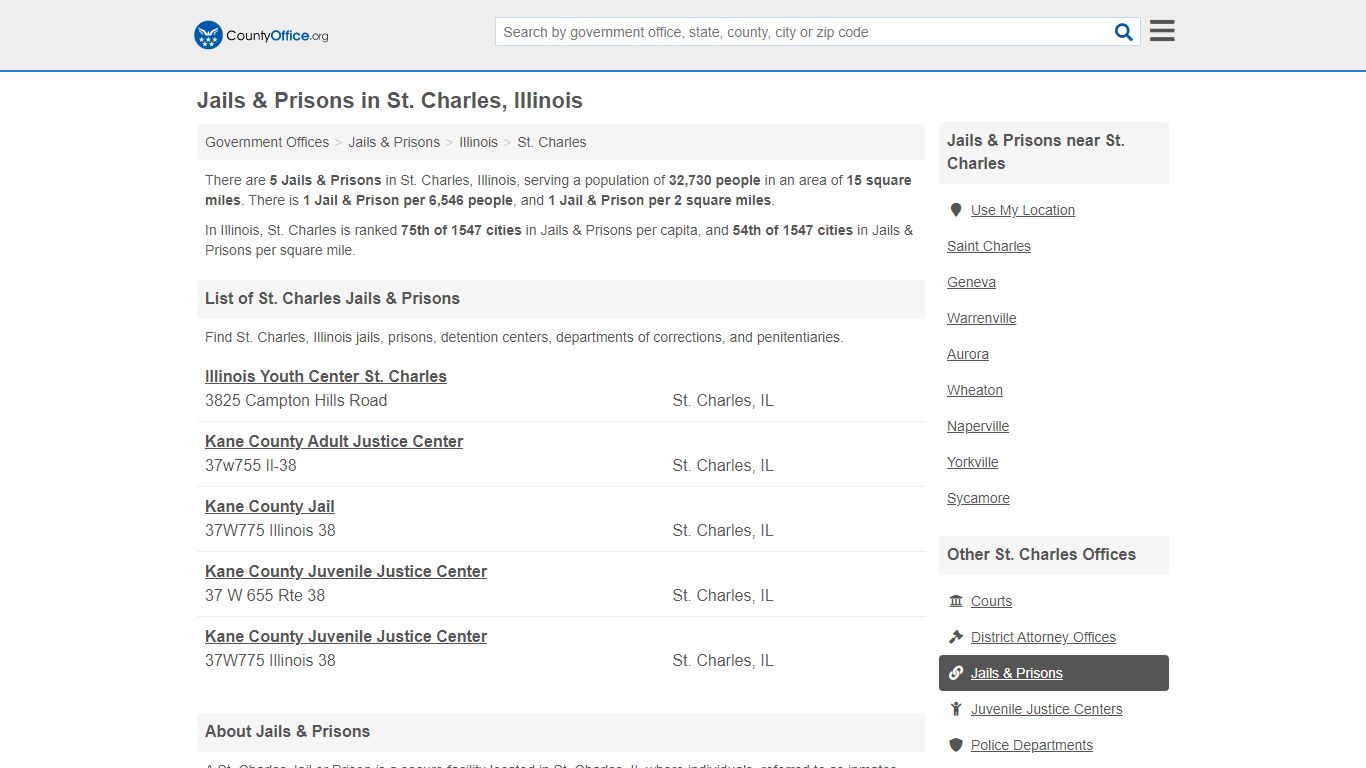This screenshot has width=1366, height=768.
Task: Open Aurora nearby link
Action: [x=968, y=354]
